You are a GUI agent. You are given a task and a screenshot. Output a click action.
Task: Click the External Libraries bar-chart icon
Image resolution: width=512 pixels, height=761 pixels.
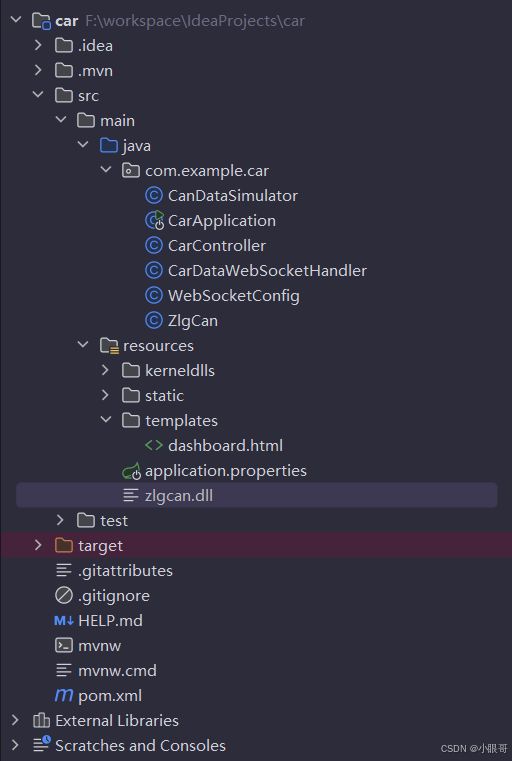pos(41,721)
